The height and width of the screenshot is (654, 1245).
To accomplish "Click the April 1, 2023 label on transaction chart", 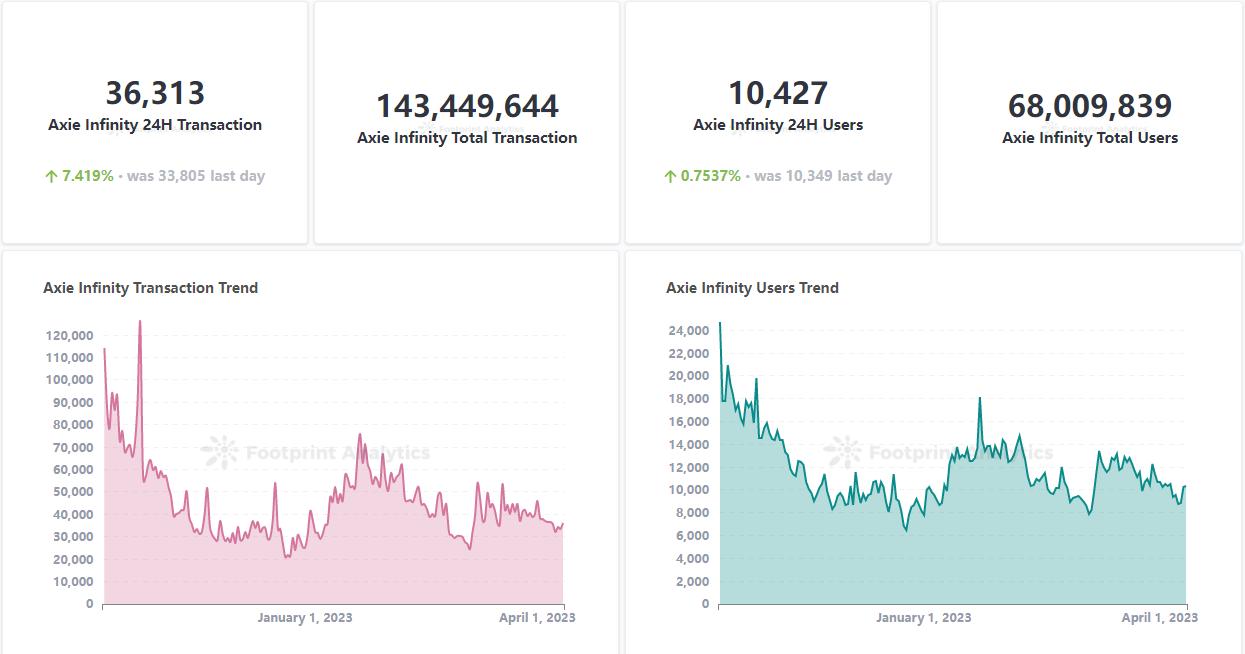I will click(537, 618).
